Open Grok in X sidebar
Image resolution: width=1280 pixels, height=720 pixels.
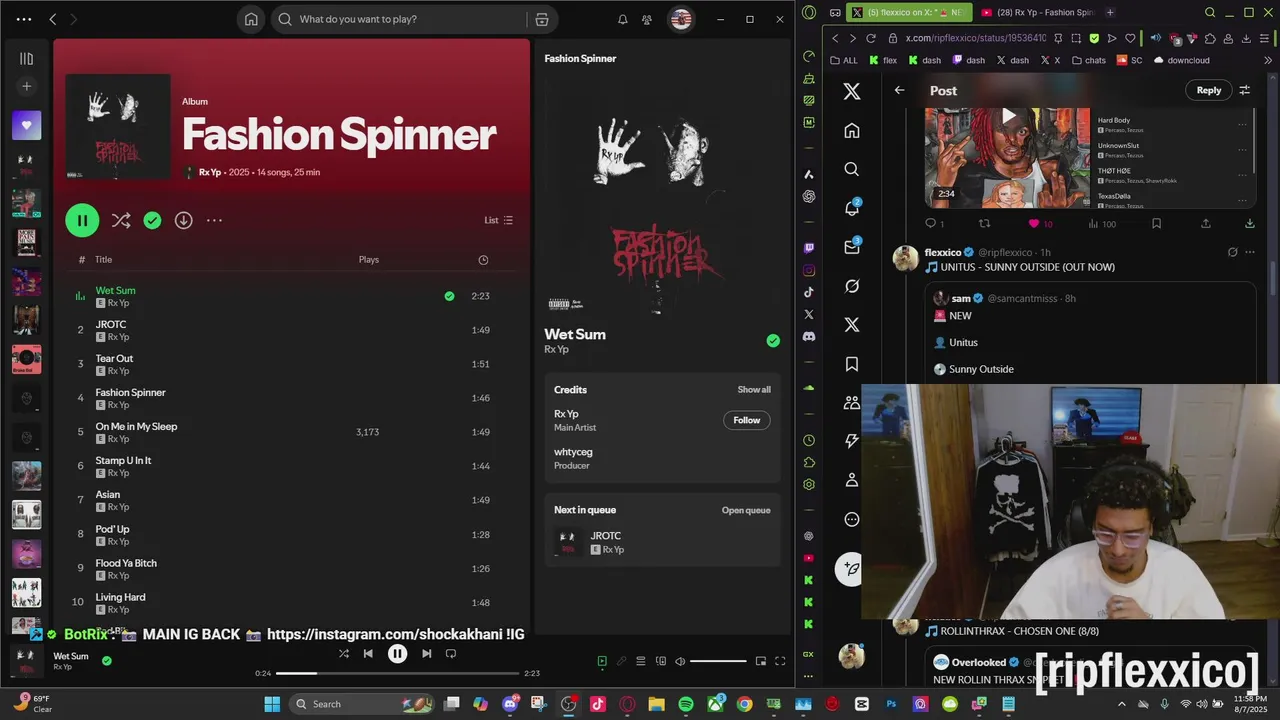coord(852,286)
